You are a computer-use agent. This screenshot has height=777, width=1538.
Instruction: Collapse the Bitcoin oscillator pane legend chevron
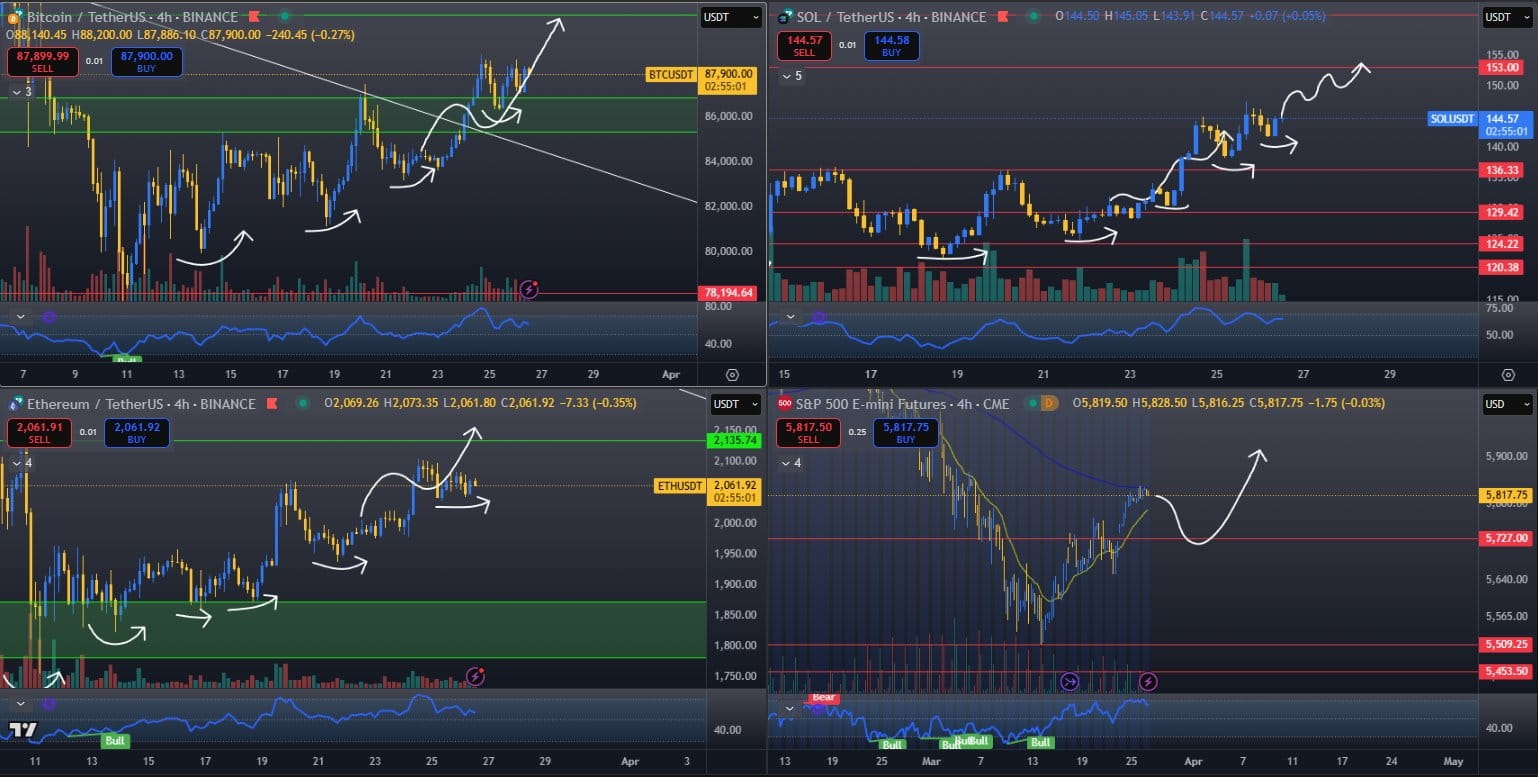pyautogui.click(x=19, y=316)
